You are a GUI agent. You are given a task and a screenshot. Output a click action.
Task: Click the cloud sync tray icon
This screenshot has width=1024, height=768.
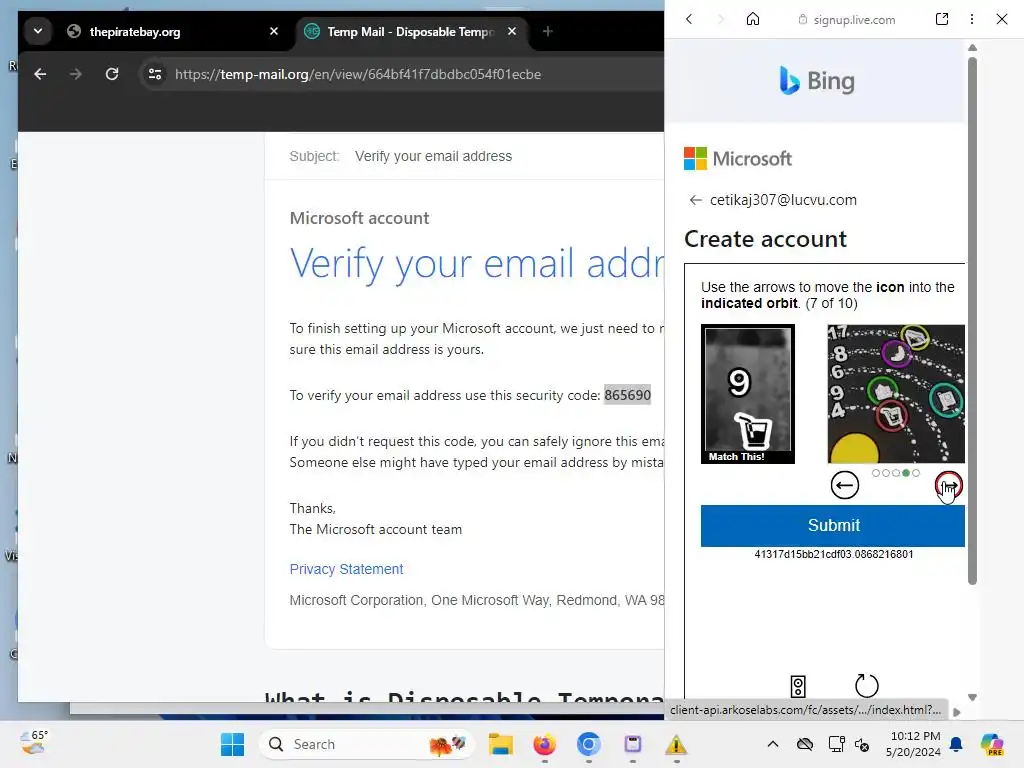[x=805, y=744]
